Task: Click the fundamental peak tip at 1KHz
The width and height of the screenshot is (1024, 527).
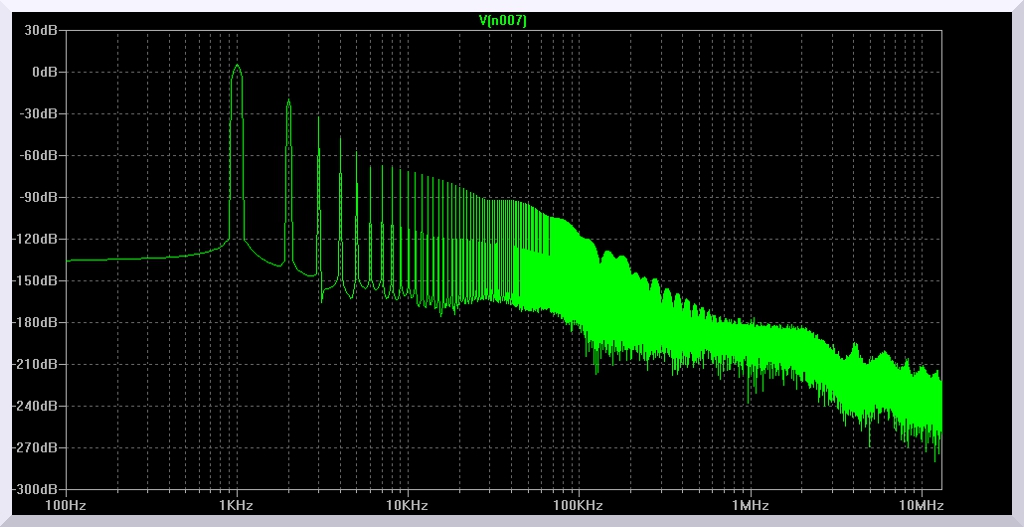Action: coord(237,66)
